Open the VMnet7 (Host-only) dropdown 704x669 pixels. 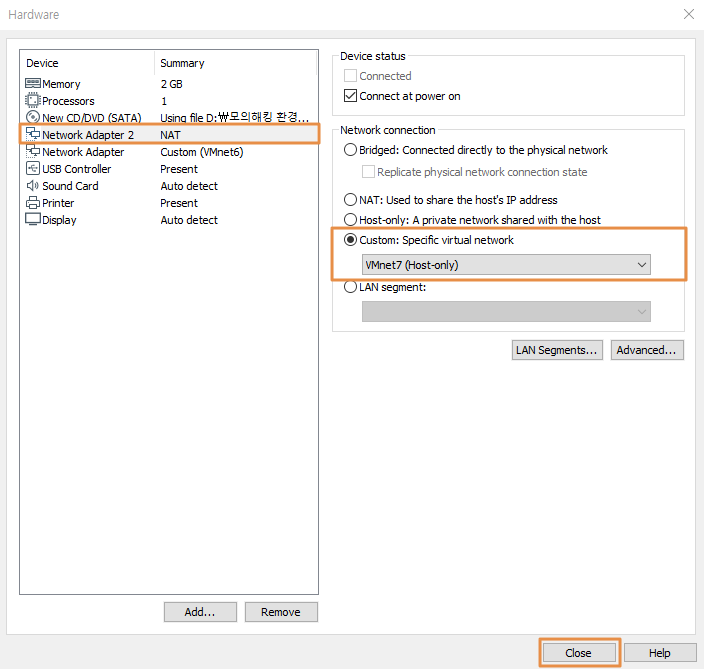tap(506, 264)
